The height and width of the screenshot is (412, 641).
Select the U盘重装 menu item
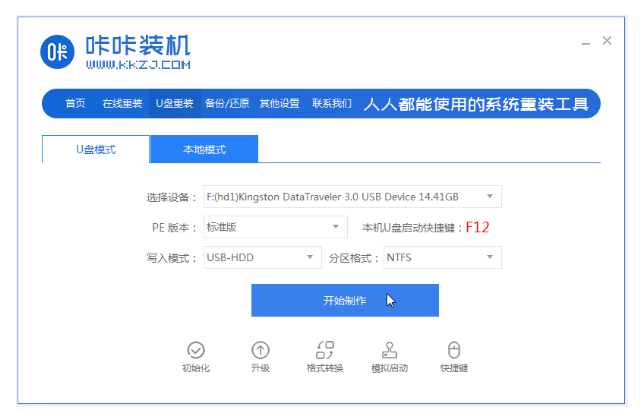pos(175,103)
